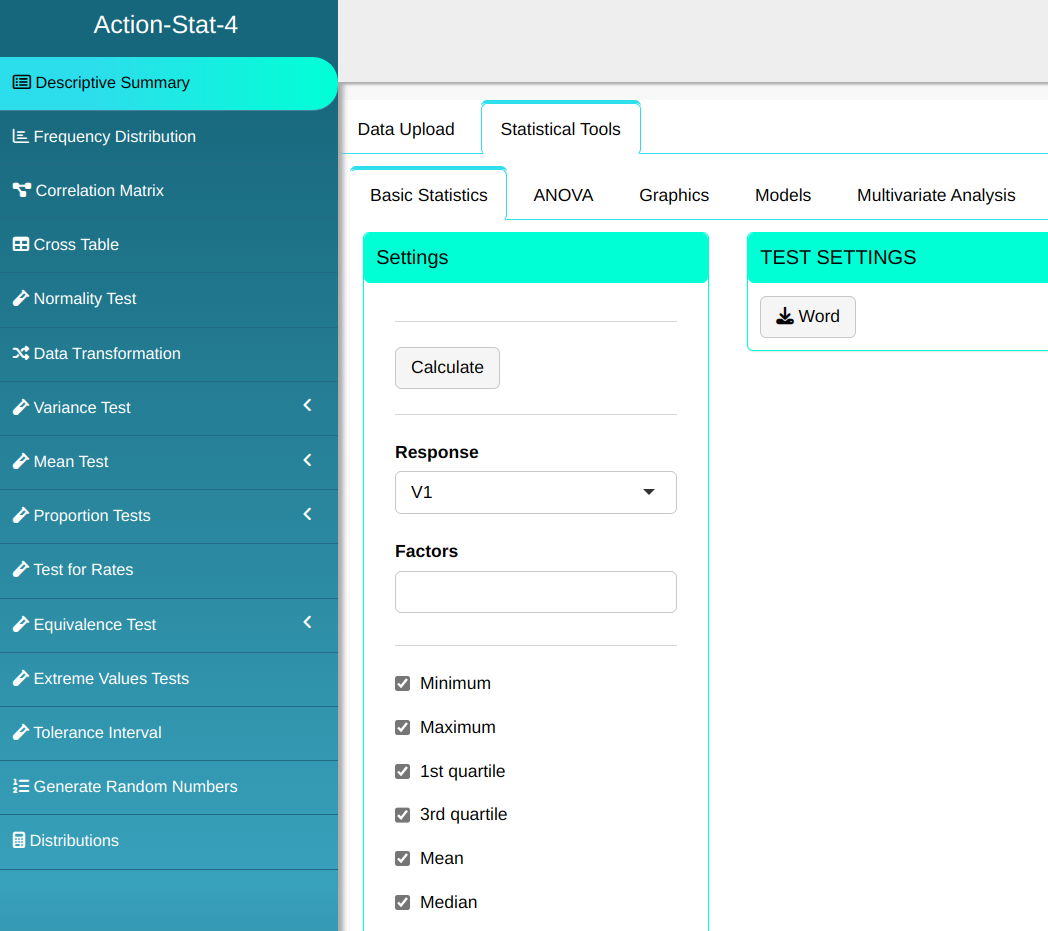The image size is (1048, 931).
Task: Click the Distributions calculator icon
Action: [18, 840]
